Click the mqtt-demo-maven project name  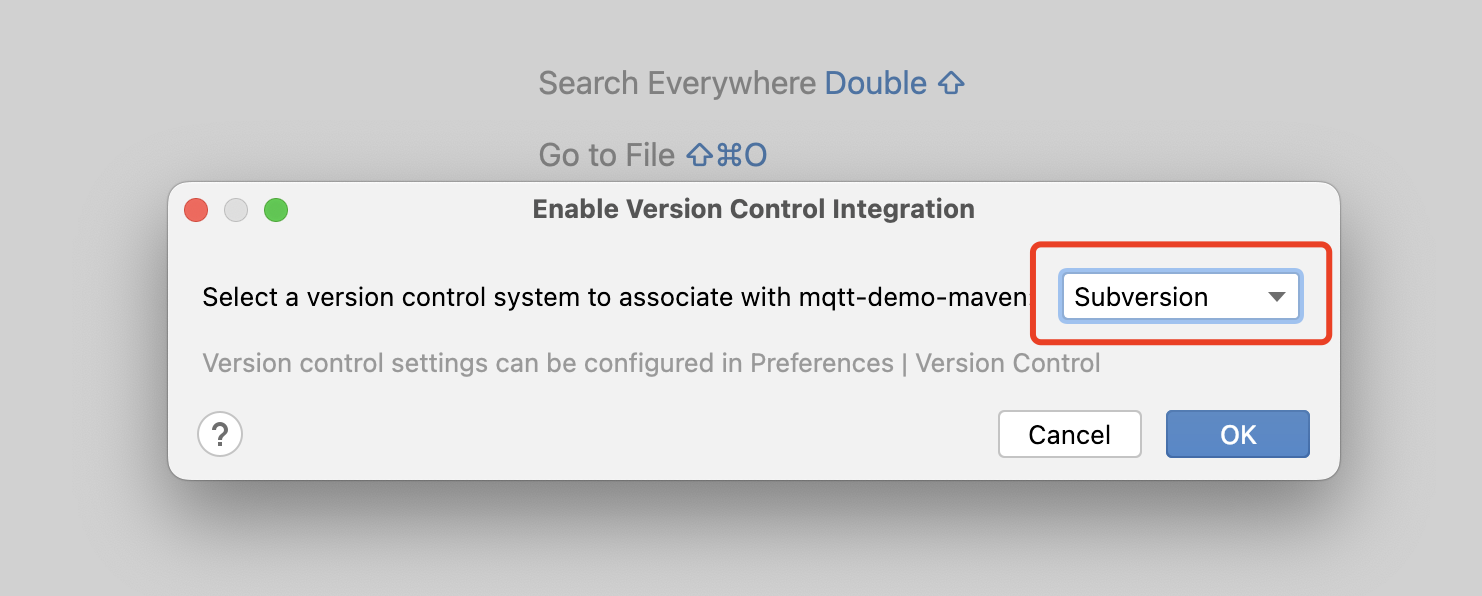click(x=913, y=297)
